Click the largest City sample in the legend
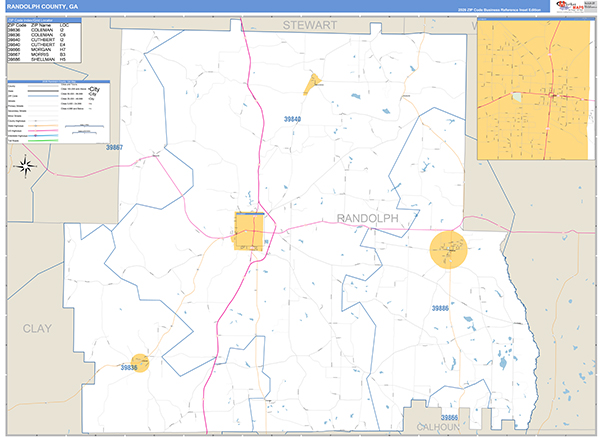 click(94, 89)
